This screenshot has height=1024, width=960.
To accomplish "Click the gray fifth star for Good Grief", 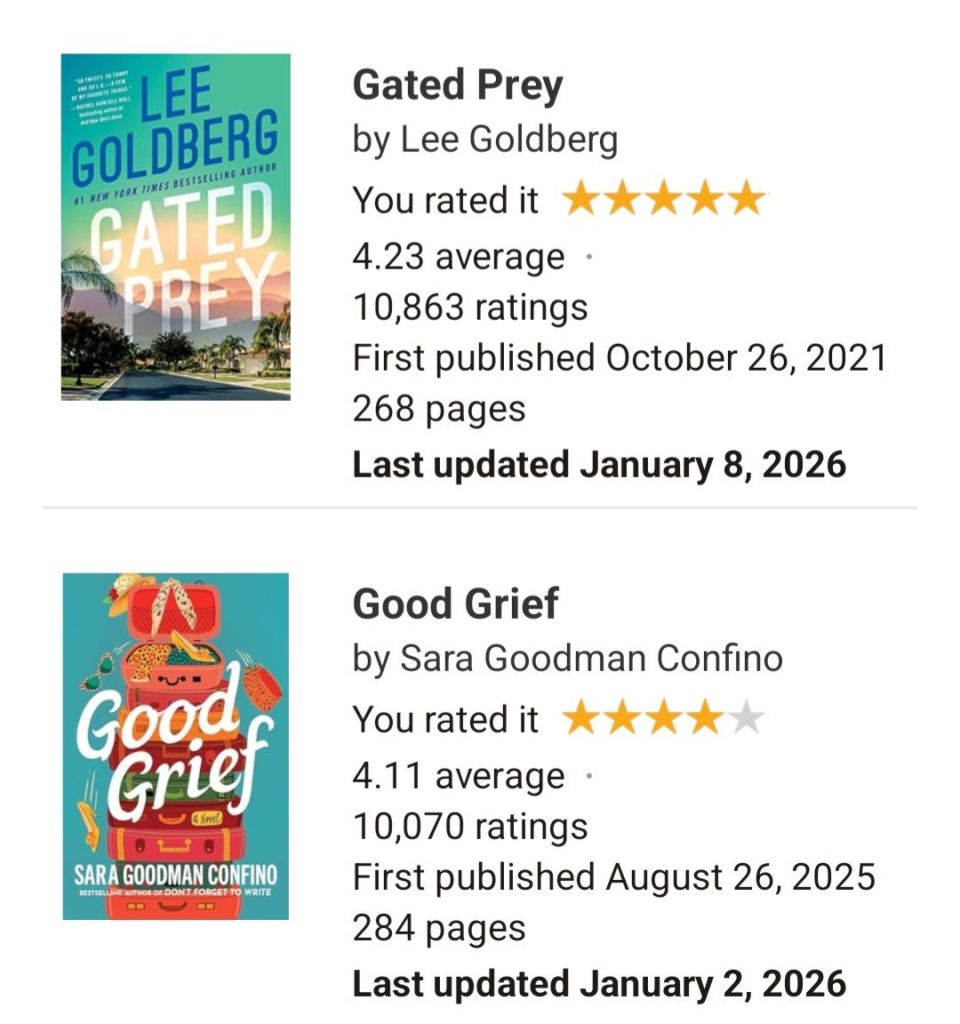I will (745, 718).
